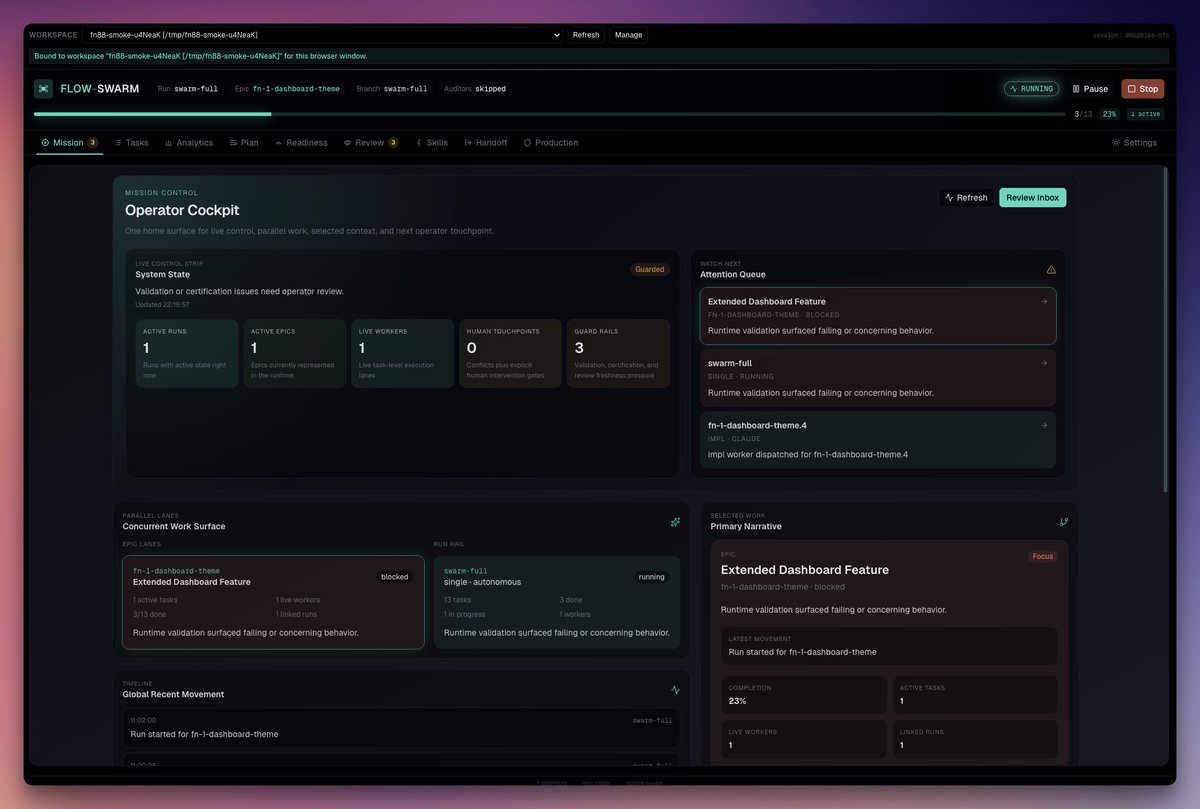Click the 'Run started for fn-1-dashboard-theme' timeline entry

(401, 728)
